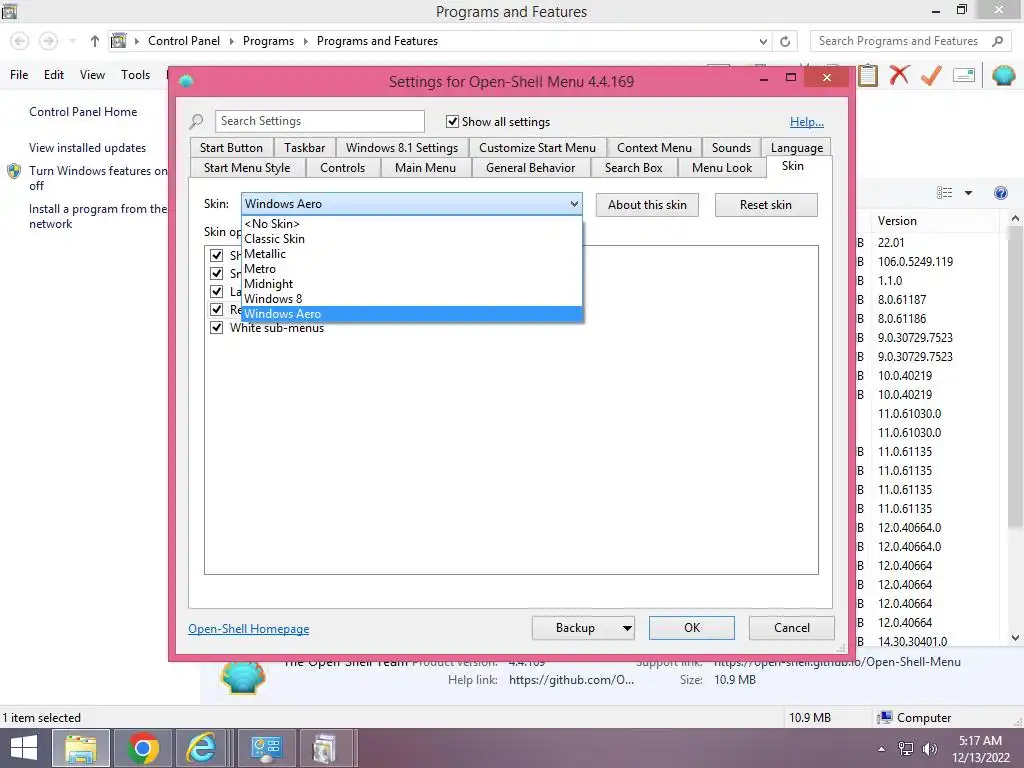Switch to the Start Button tab

tap(231, 148)
